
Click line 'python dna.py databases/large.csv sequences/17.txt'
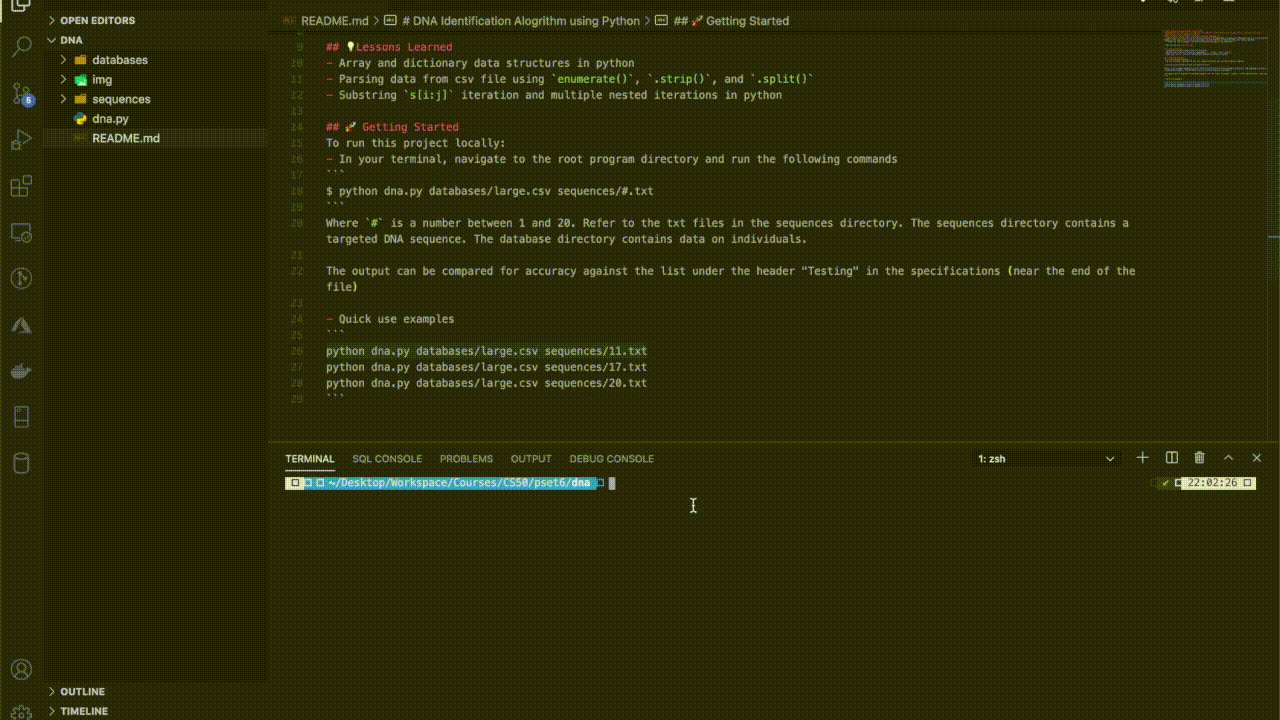coord(486,367)
